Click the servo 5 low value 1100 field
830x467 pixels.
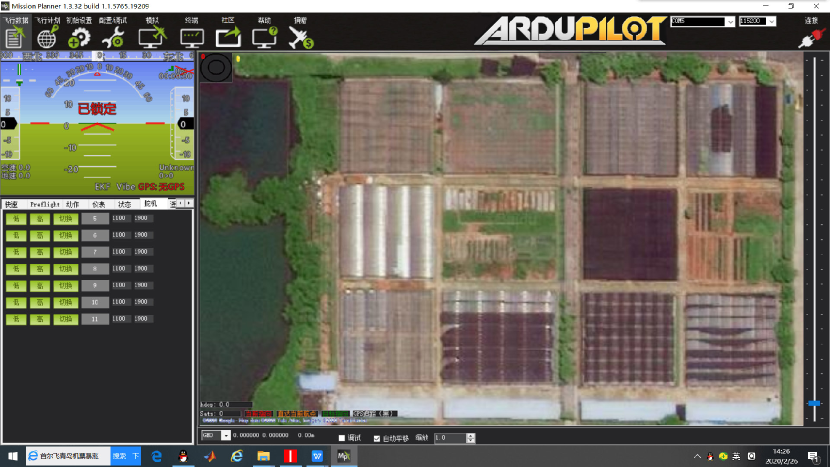tap(119, 218)
